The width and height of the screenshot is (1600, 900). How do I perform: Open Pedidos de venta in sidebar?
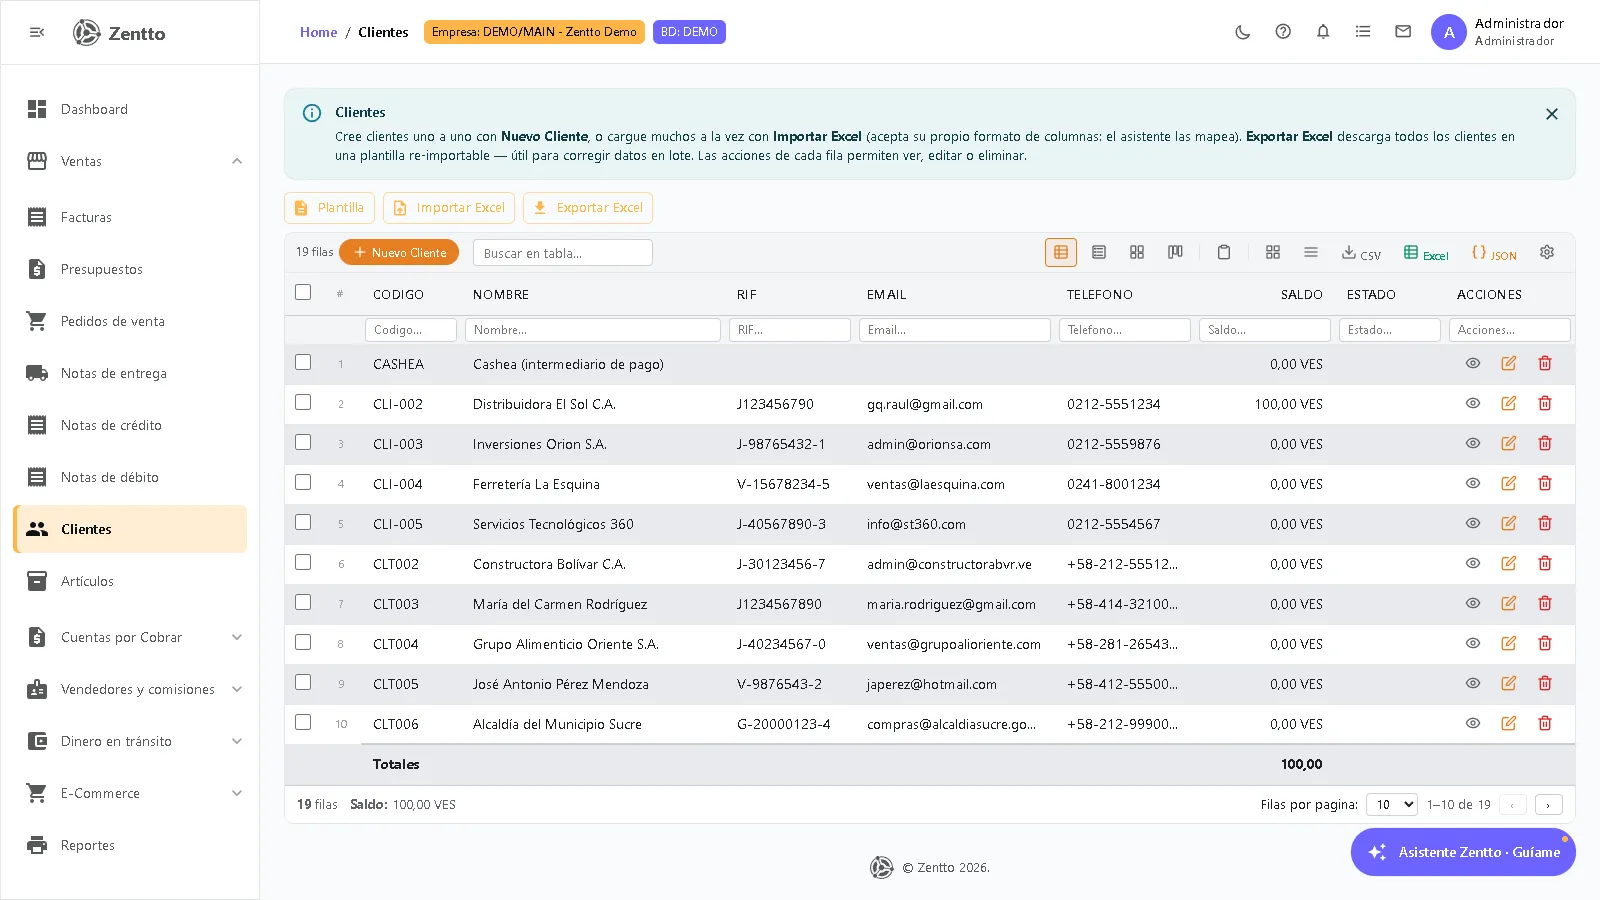click(x=130, y=321)
